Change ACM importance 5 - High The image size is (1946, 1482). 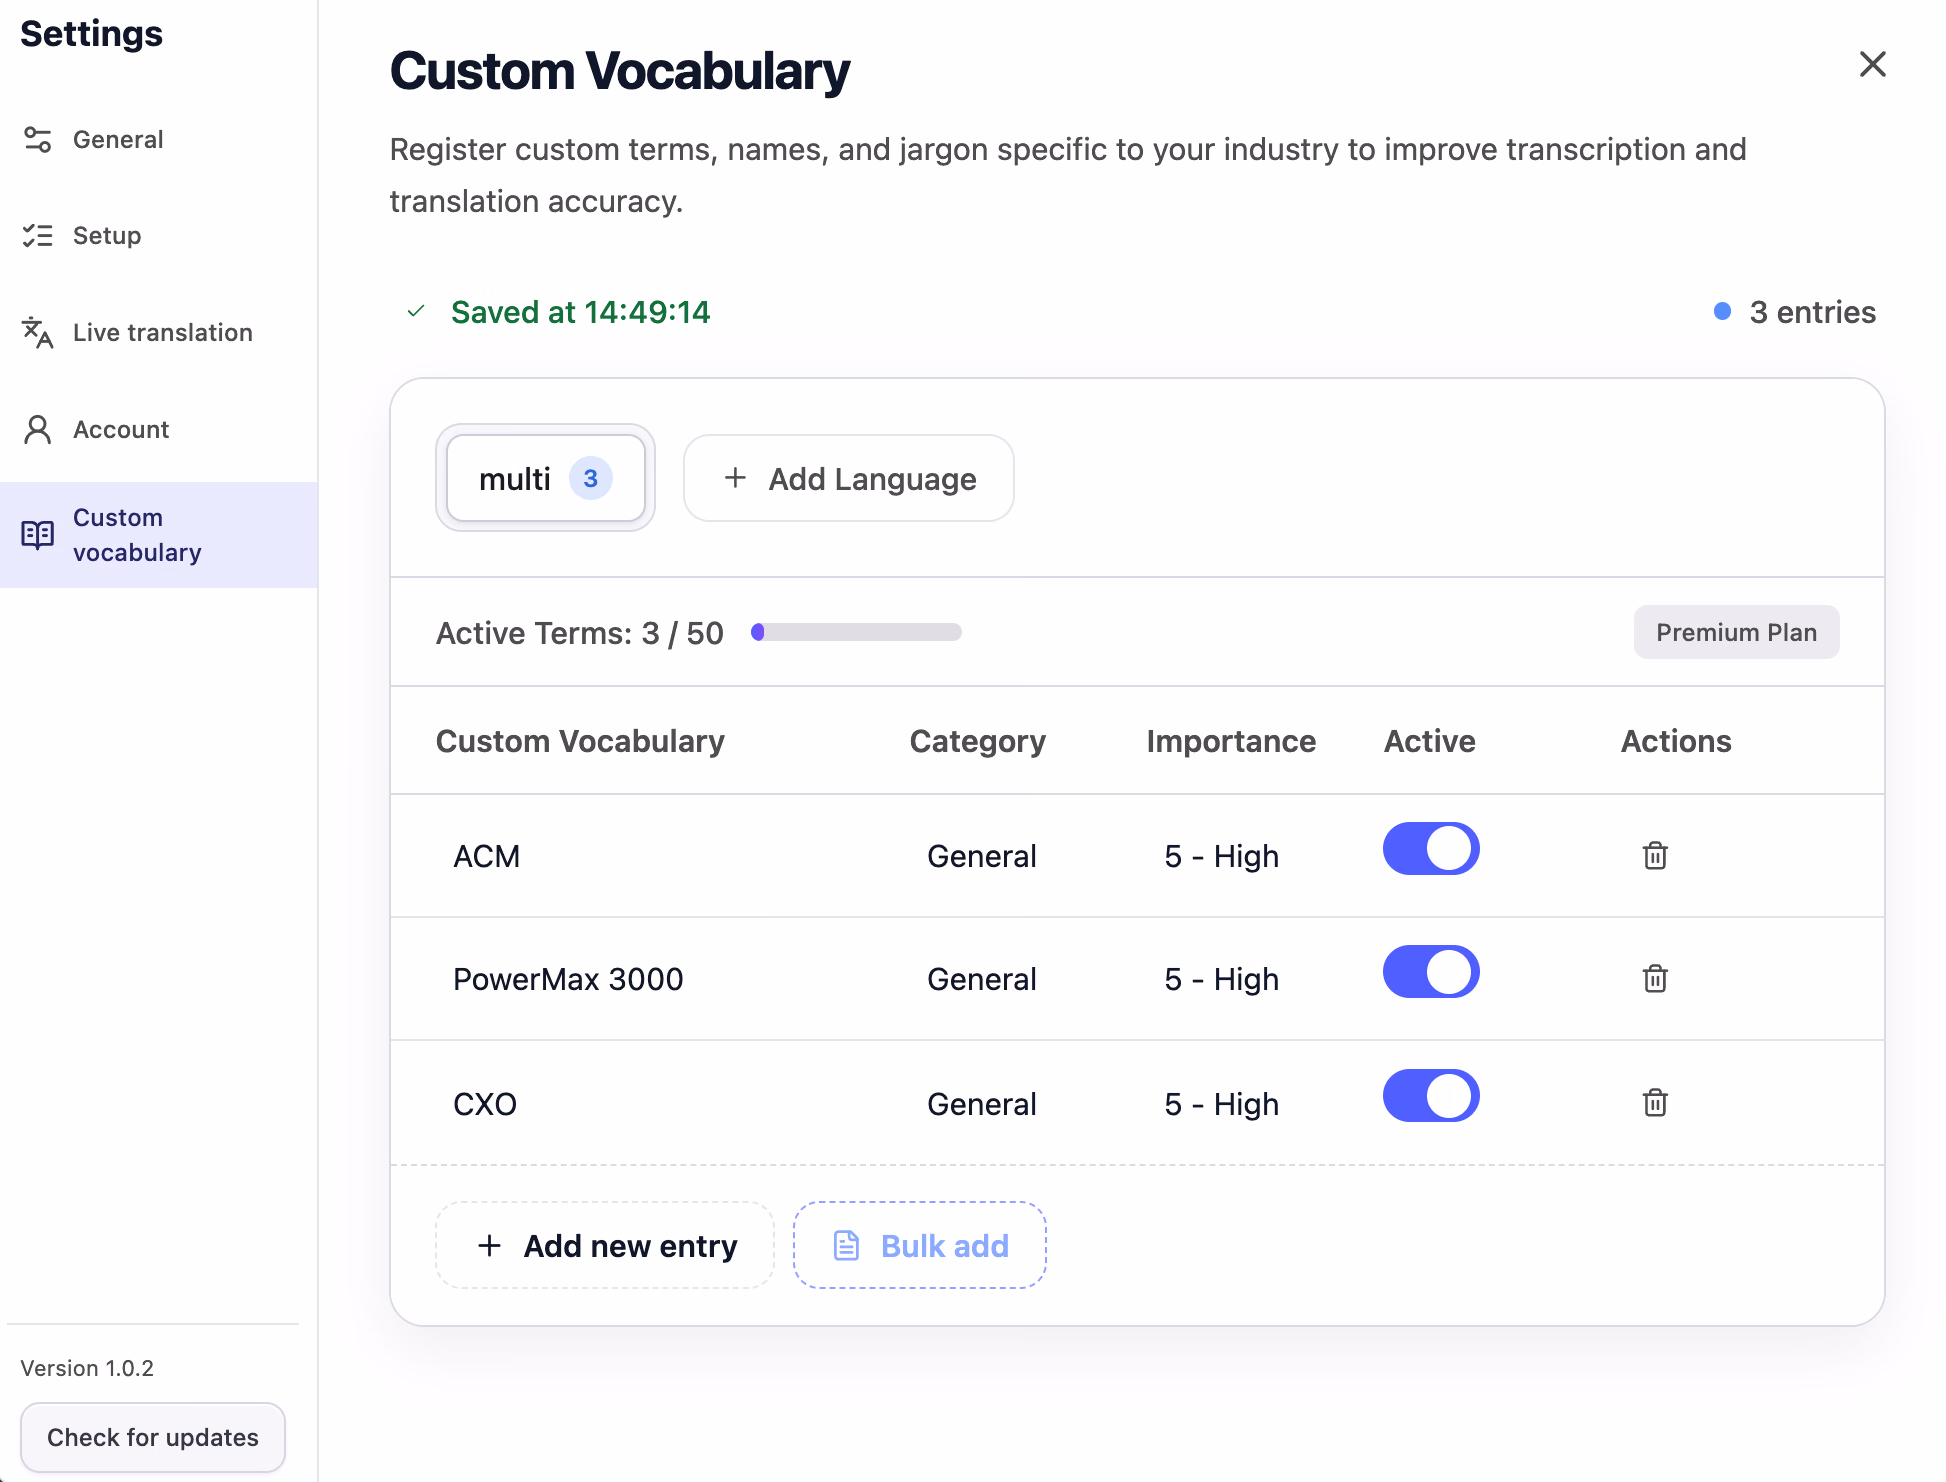[1221, 857]
